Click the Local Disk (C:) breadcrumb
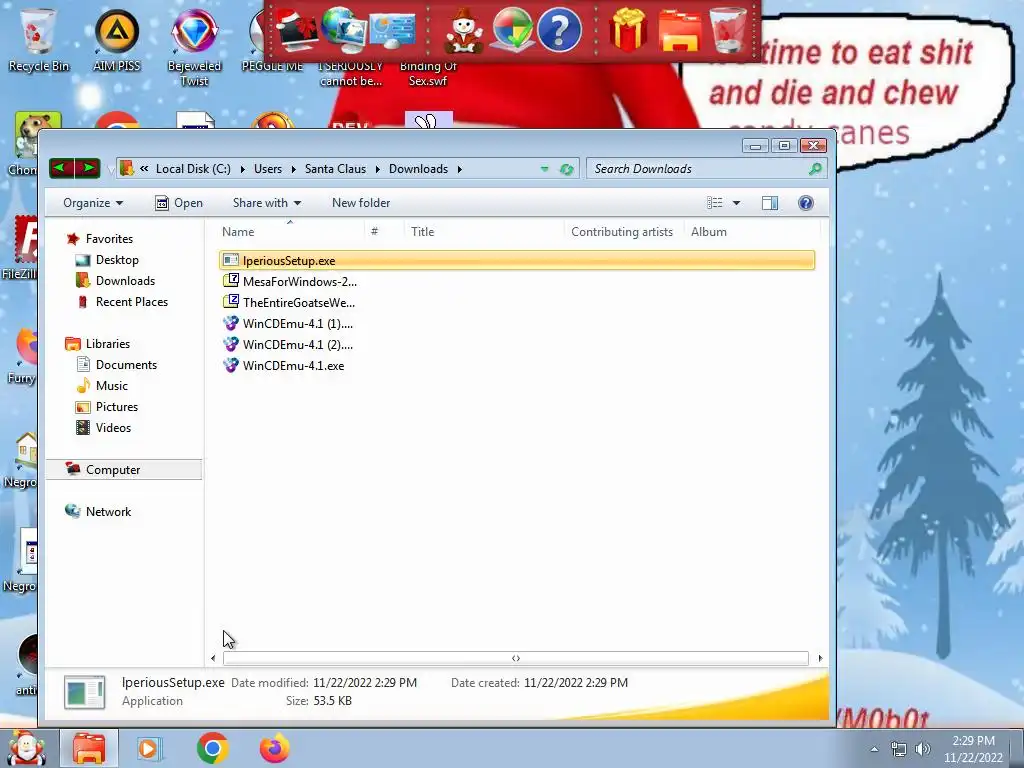Screen dimensions: 1024x768 (x=193, y=169)
